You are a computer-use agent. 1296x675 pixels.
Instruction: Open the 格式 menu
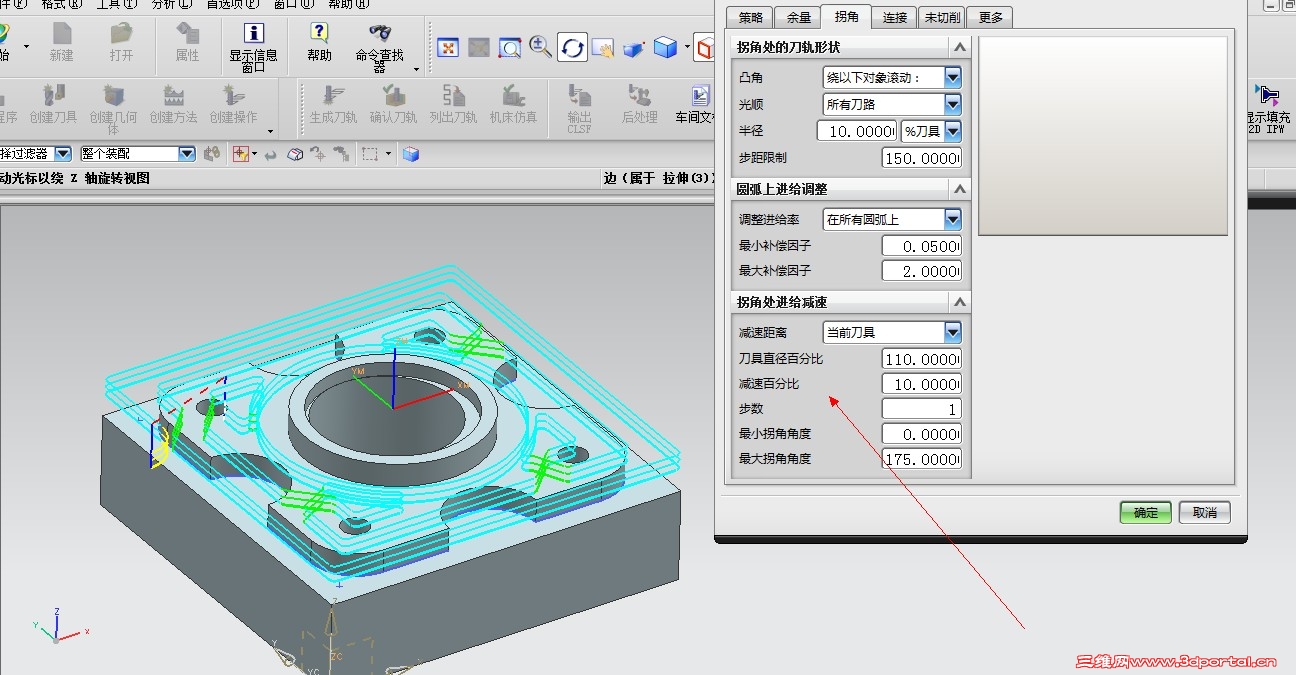click(60, 4)
